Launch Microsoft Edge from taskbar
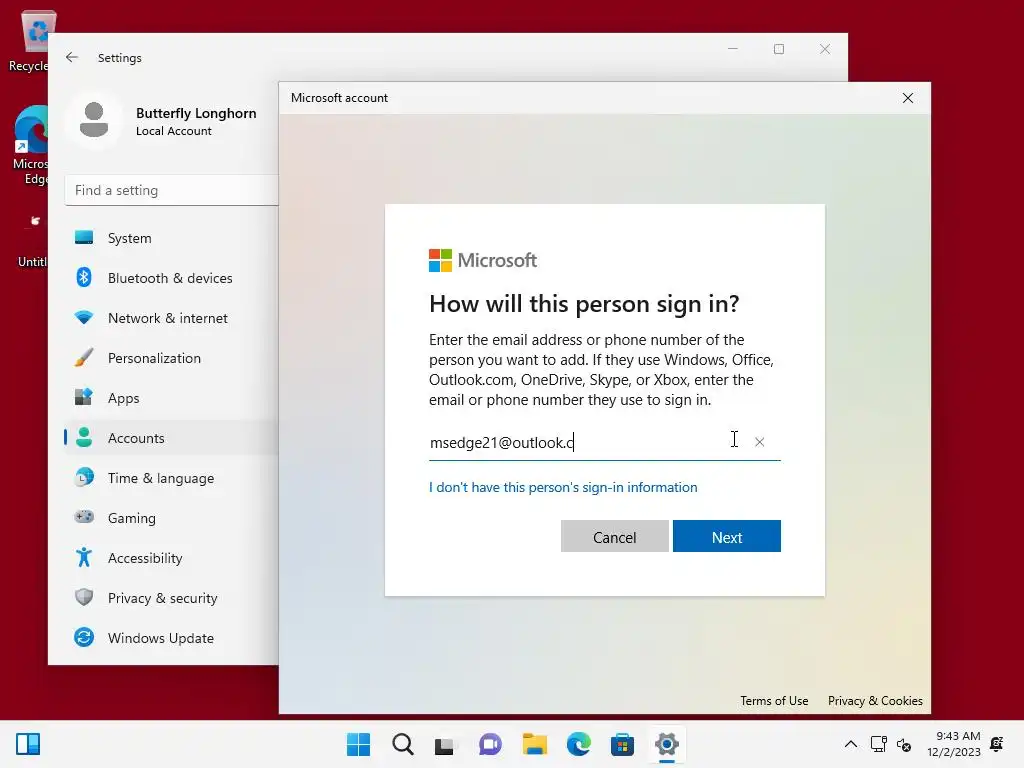Viewport: 1024px width, 768px height. (x=579, y=744)
